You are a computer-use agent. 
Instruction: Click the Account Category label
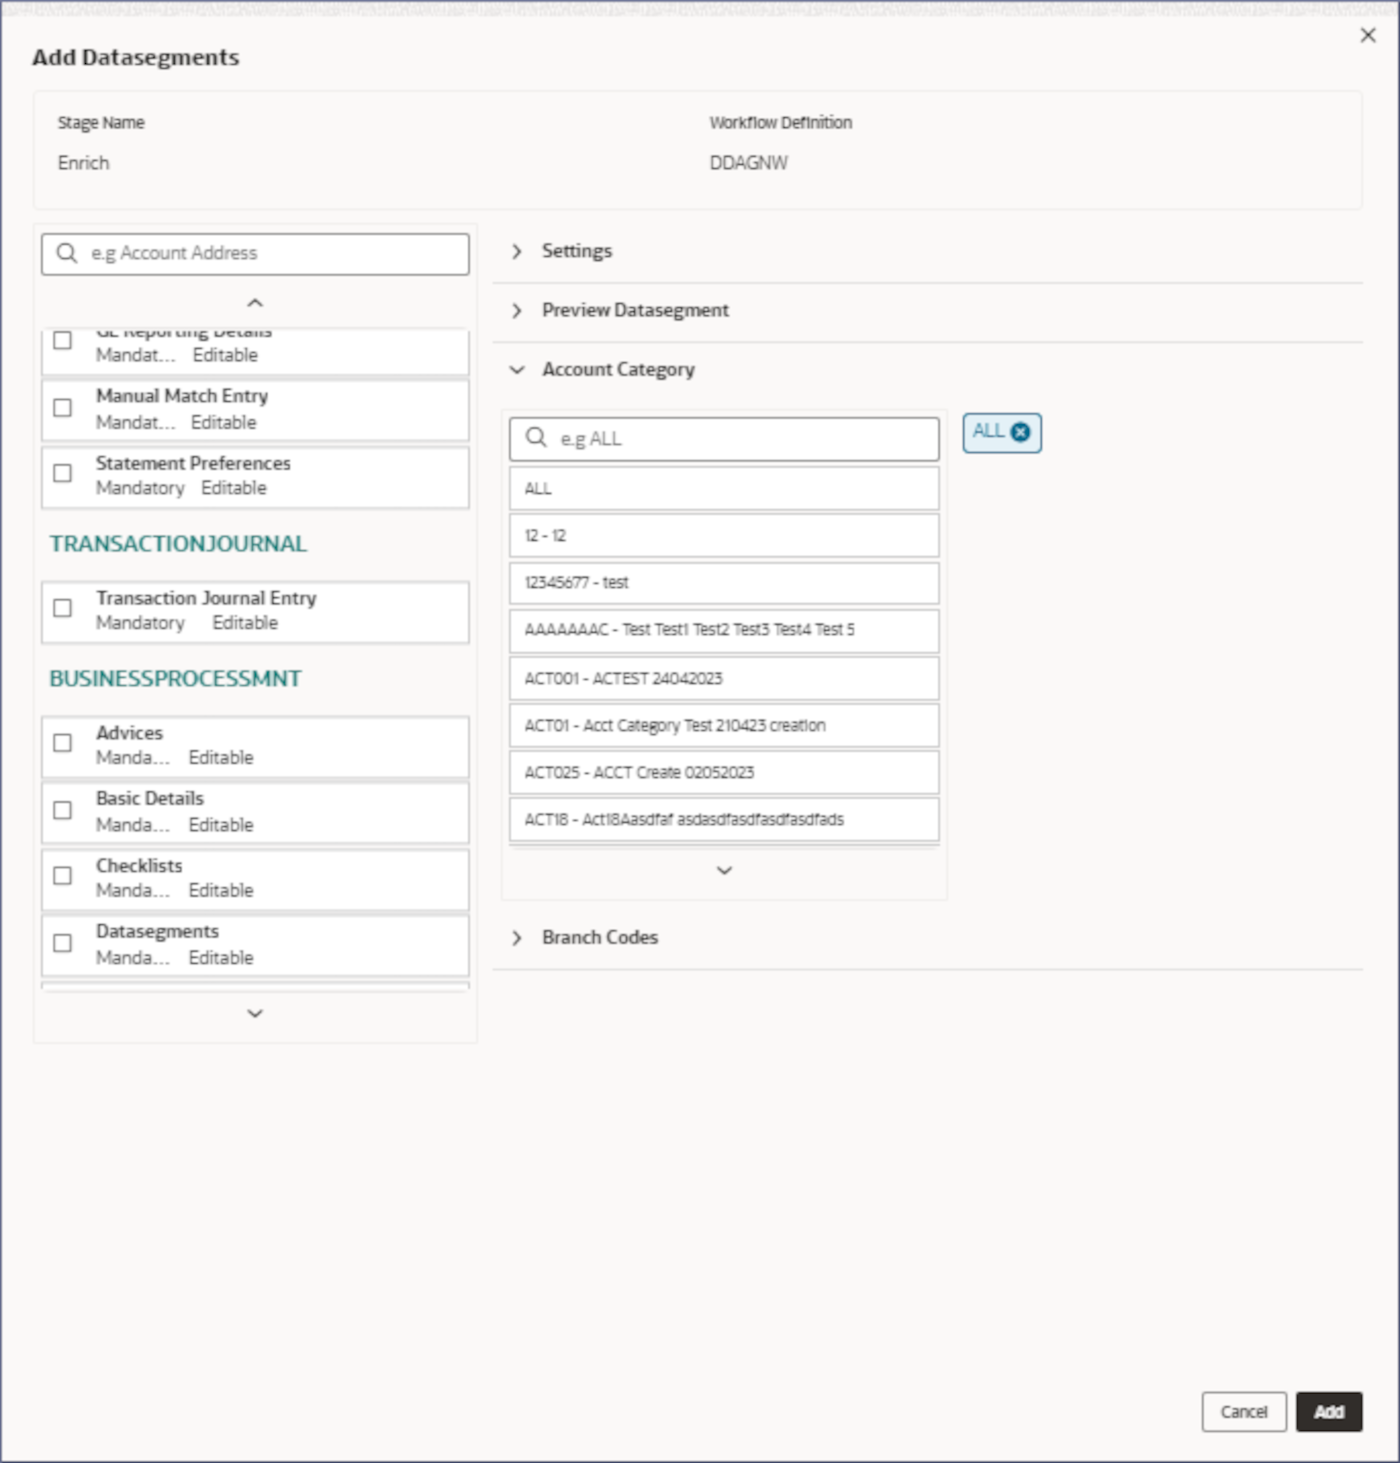click(618, 370)
